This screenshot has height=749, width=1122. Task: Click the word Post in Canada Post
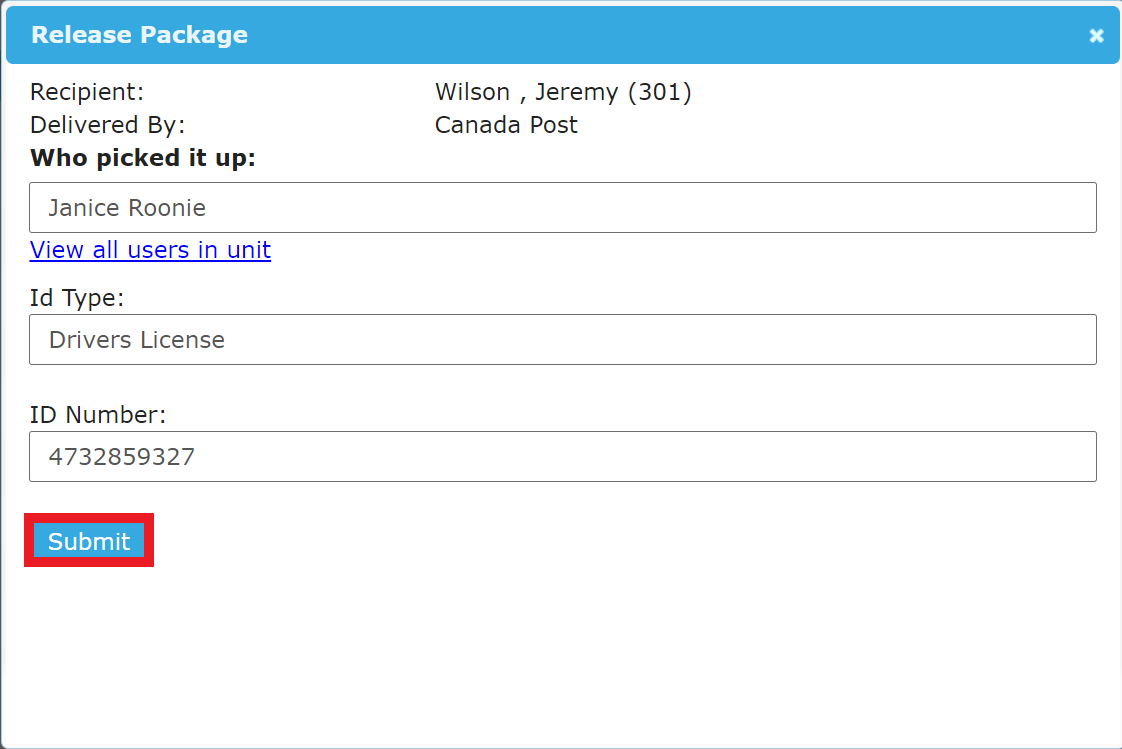[553, 124]
